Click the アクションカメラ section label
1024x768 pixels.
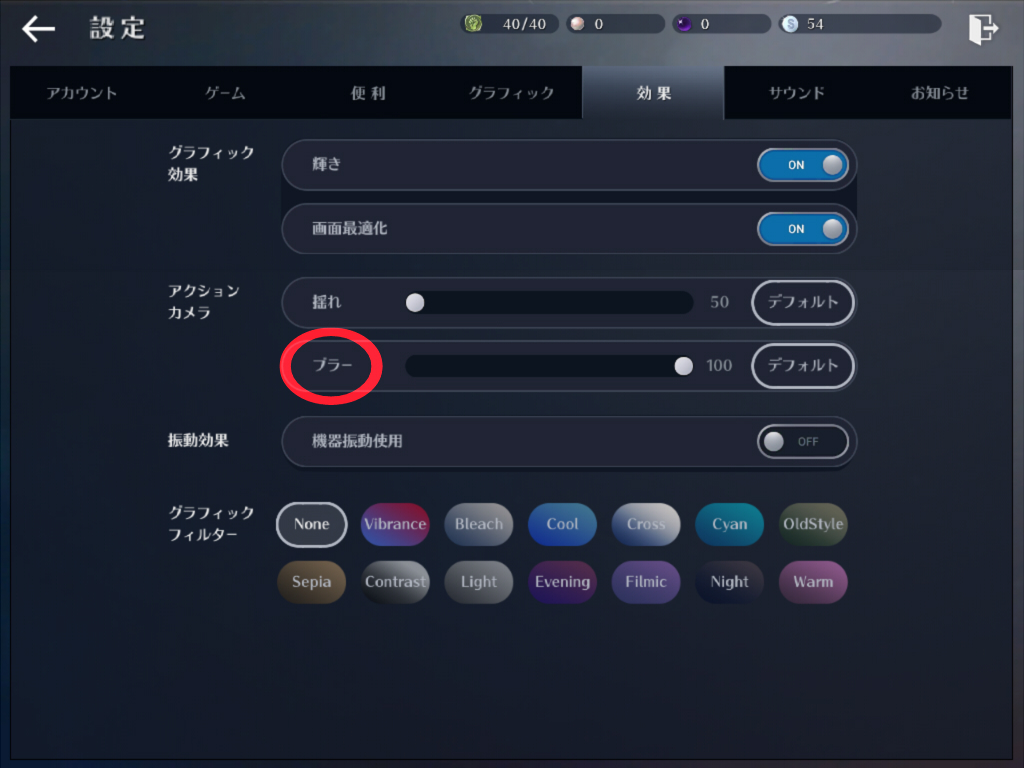(x=204, y=302)
